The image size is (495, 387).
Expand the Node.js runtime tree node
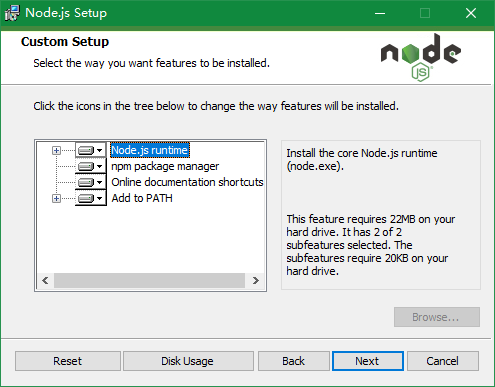[x=56, y=151]
